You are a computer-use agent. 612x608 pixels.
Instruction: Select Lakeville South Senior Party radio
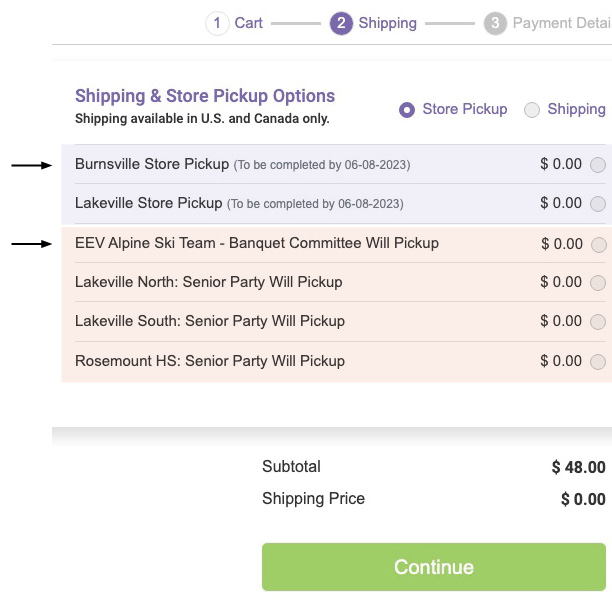pos(598,322)
